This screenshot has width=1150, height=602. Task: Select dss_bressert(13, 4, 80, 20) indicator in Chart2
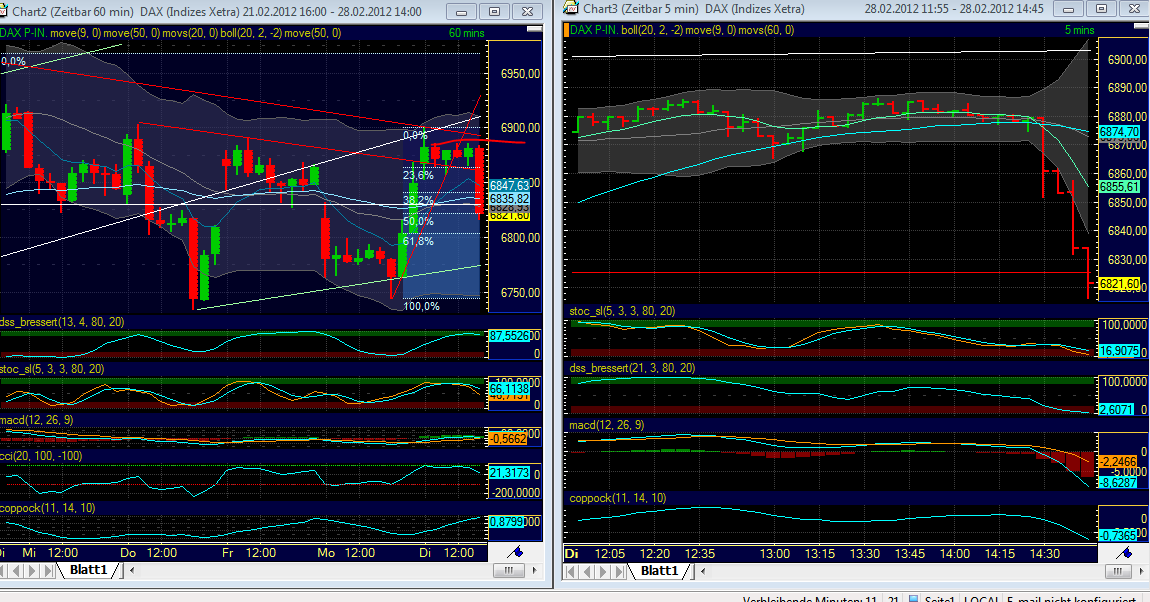click(x=62, y=322)
